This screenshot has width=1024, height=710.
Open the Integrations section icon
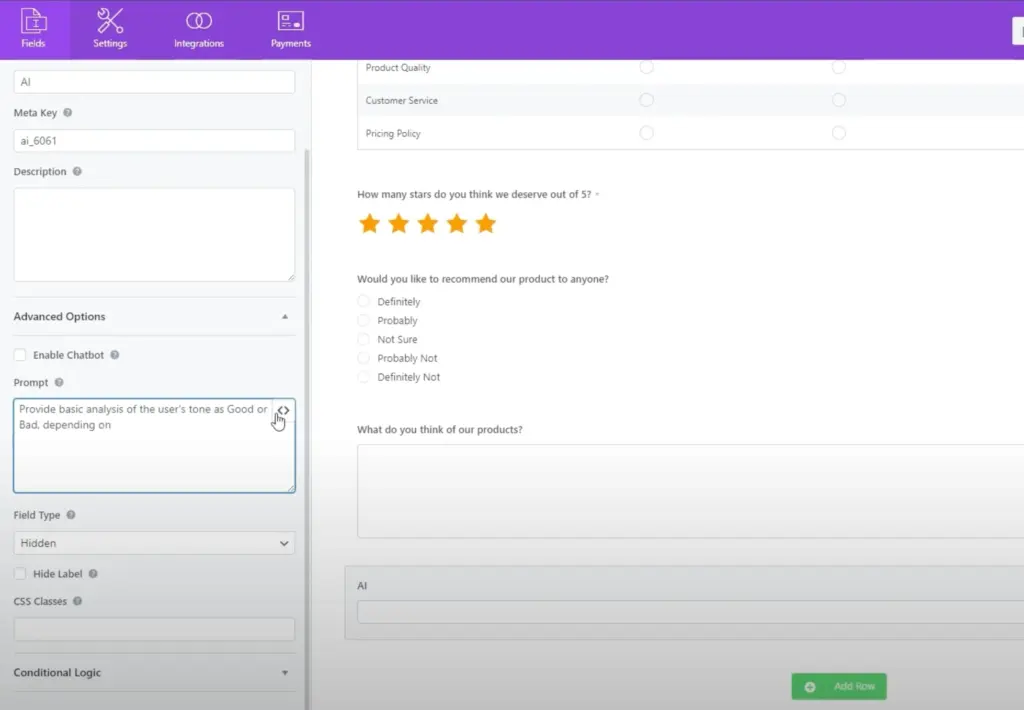pyautogui.click(x=198, y=22)
